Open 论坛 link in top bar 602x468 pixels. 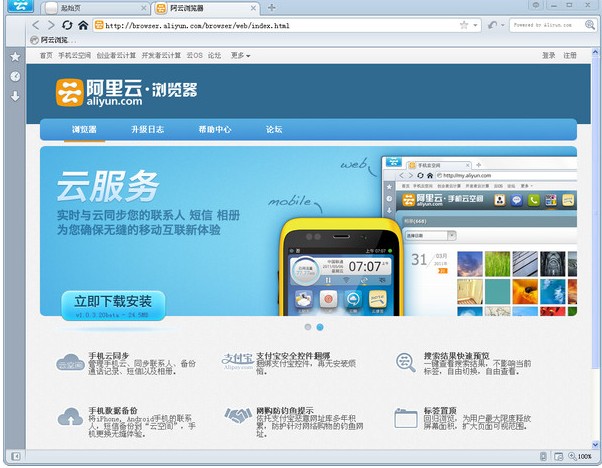coord(215,56)
